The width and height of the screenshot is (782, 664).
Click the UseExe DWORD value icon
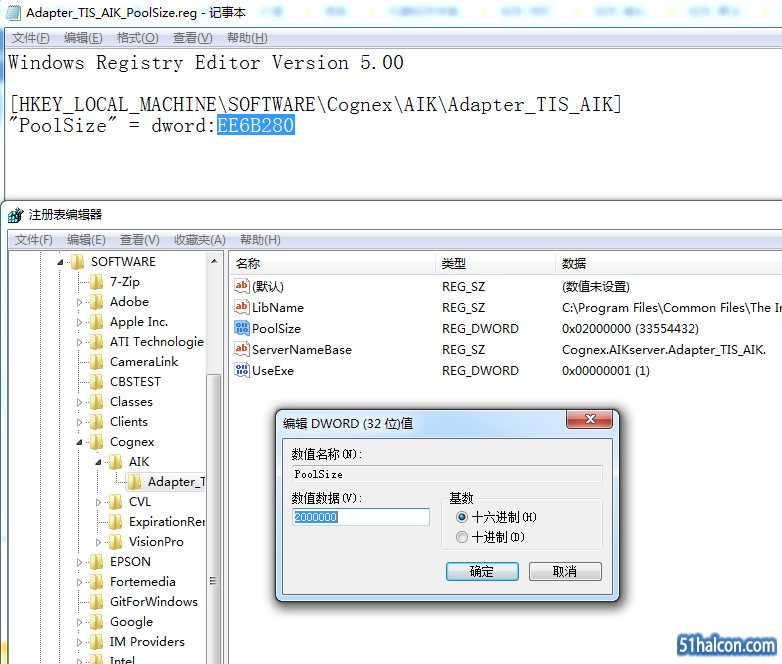pos(241,370)
